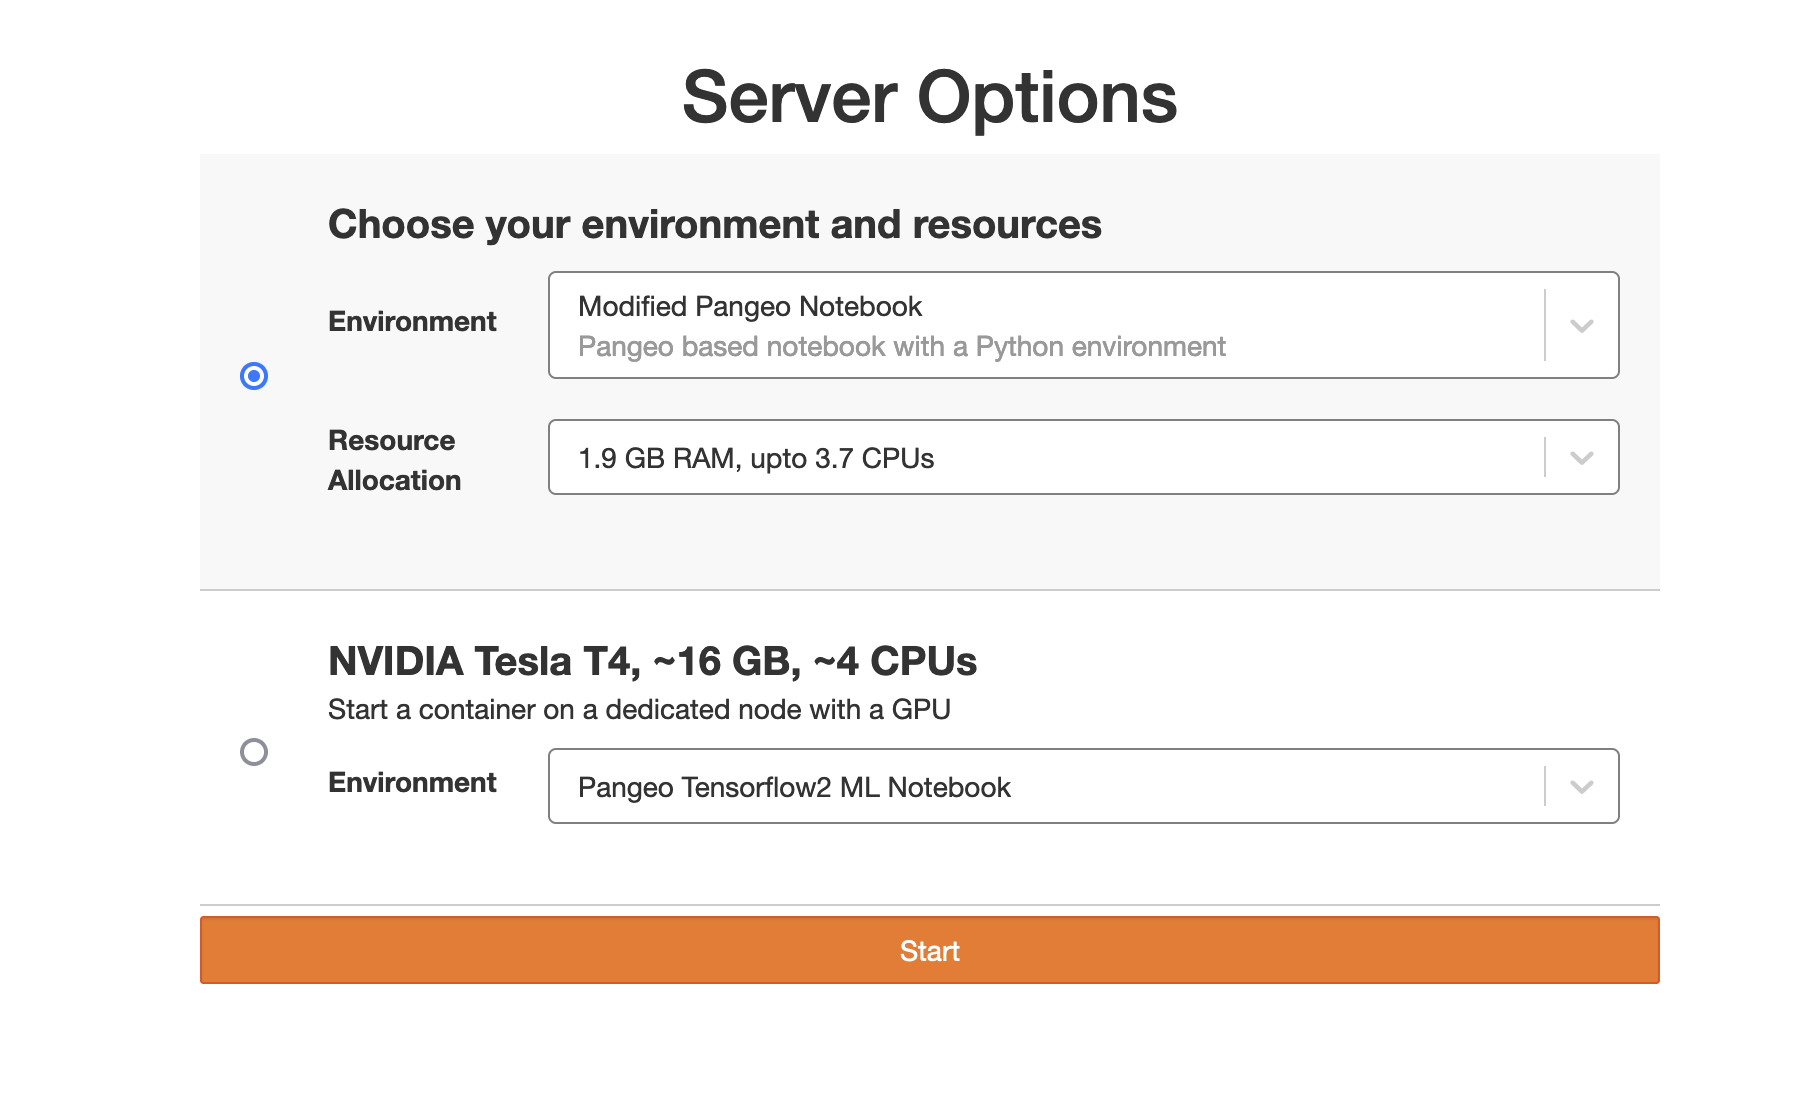This screenshot has height=1102, width=1810.
Task: Click the 'Modified Pangeo Notebook' selected value text
Action: (x=750, y=307)
